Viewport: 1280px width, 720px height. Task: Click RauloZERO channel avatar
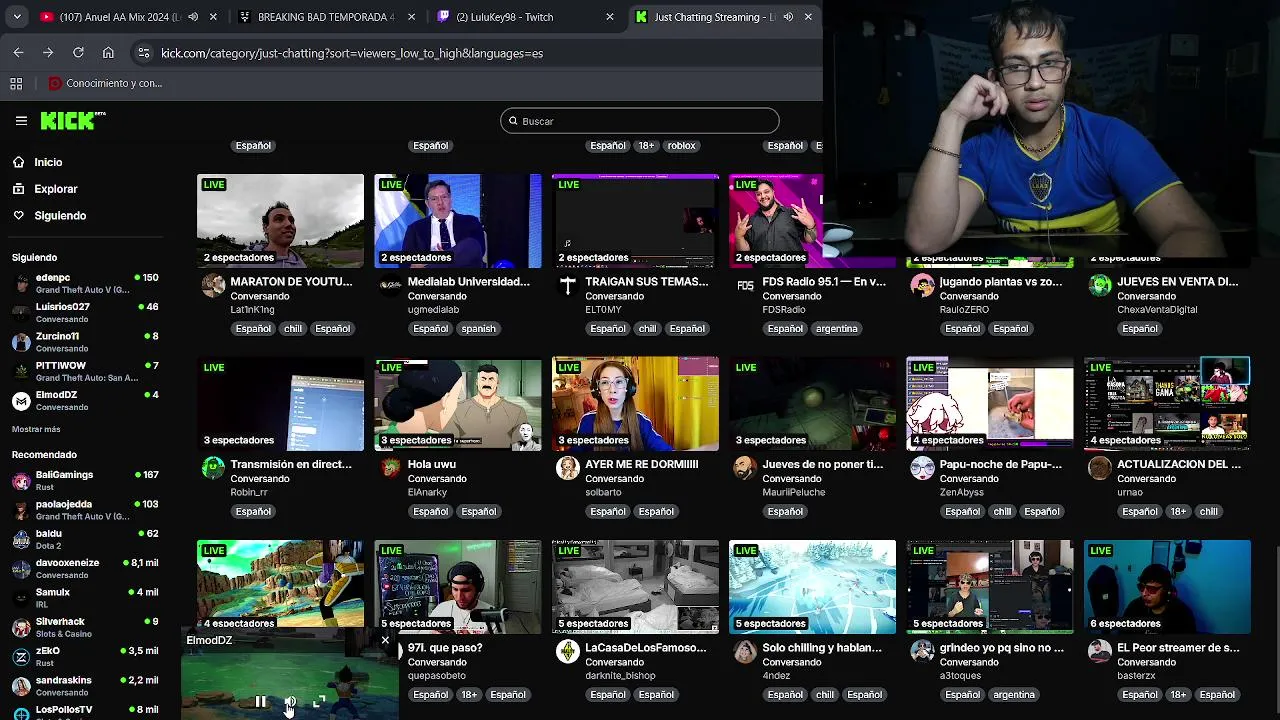coord(922,286)
